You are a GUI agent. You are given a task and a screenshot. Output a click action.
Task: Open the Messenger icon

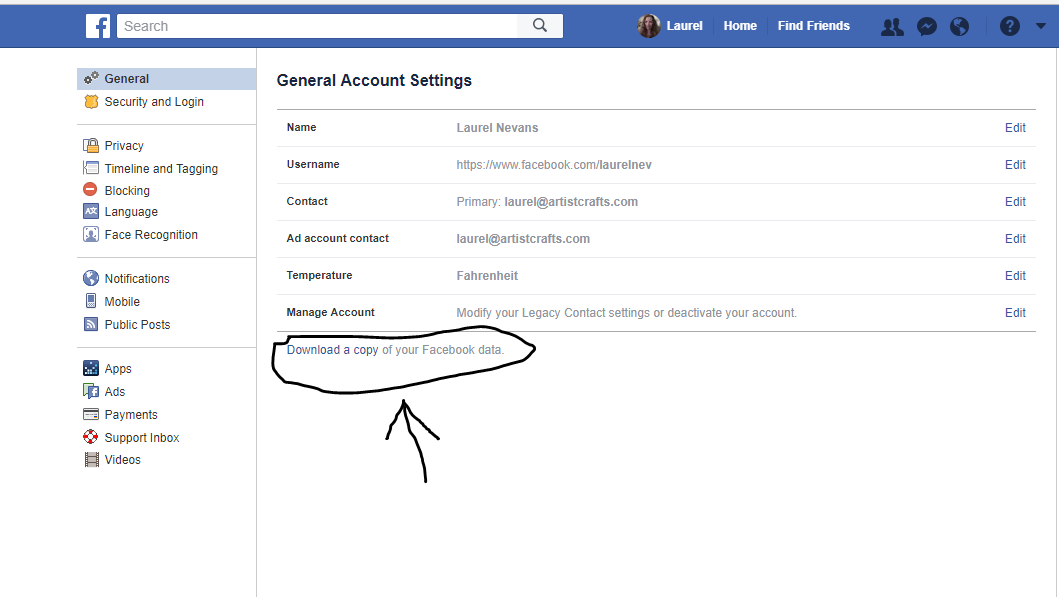point(927,26)
